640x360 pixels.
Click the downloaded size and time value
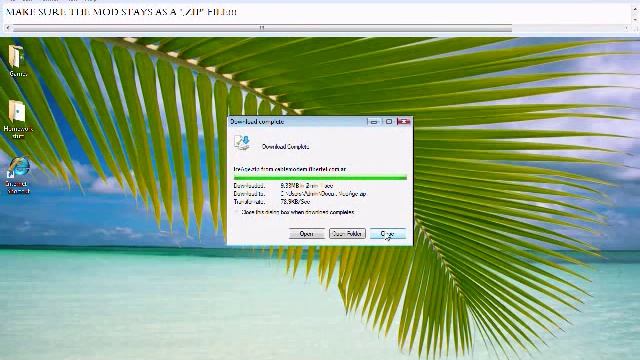307,186
